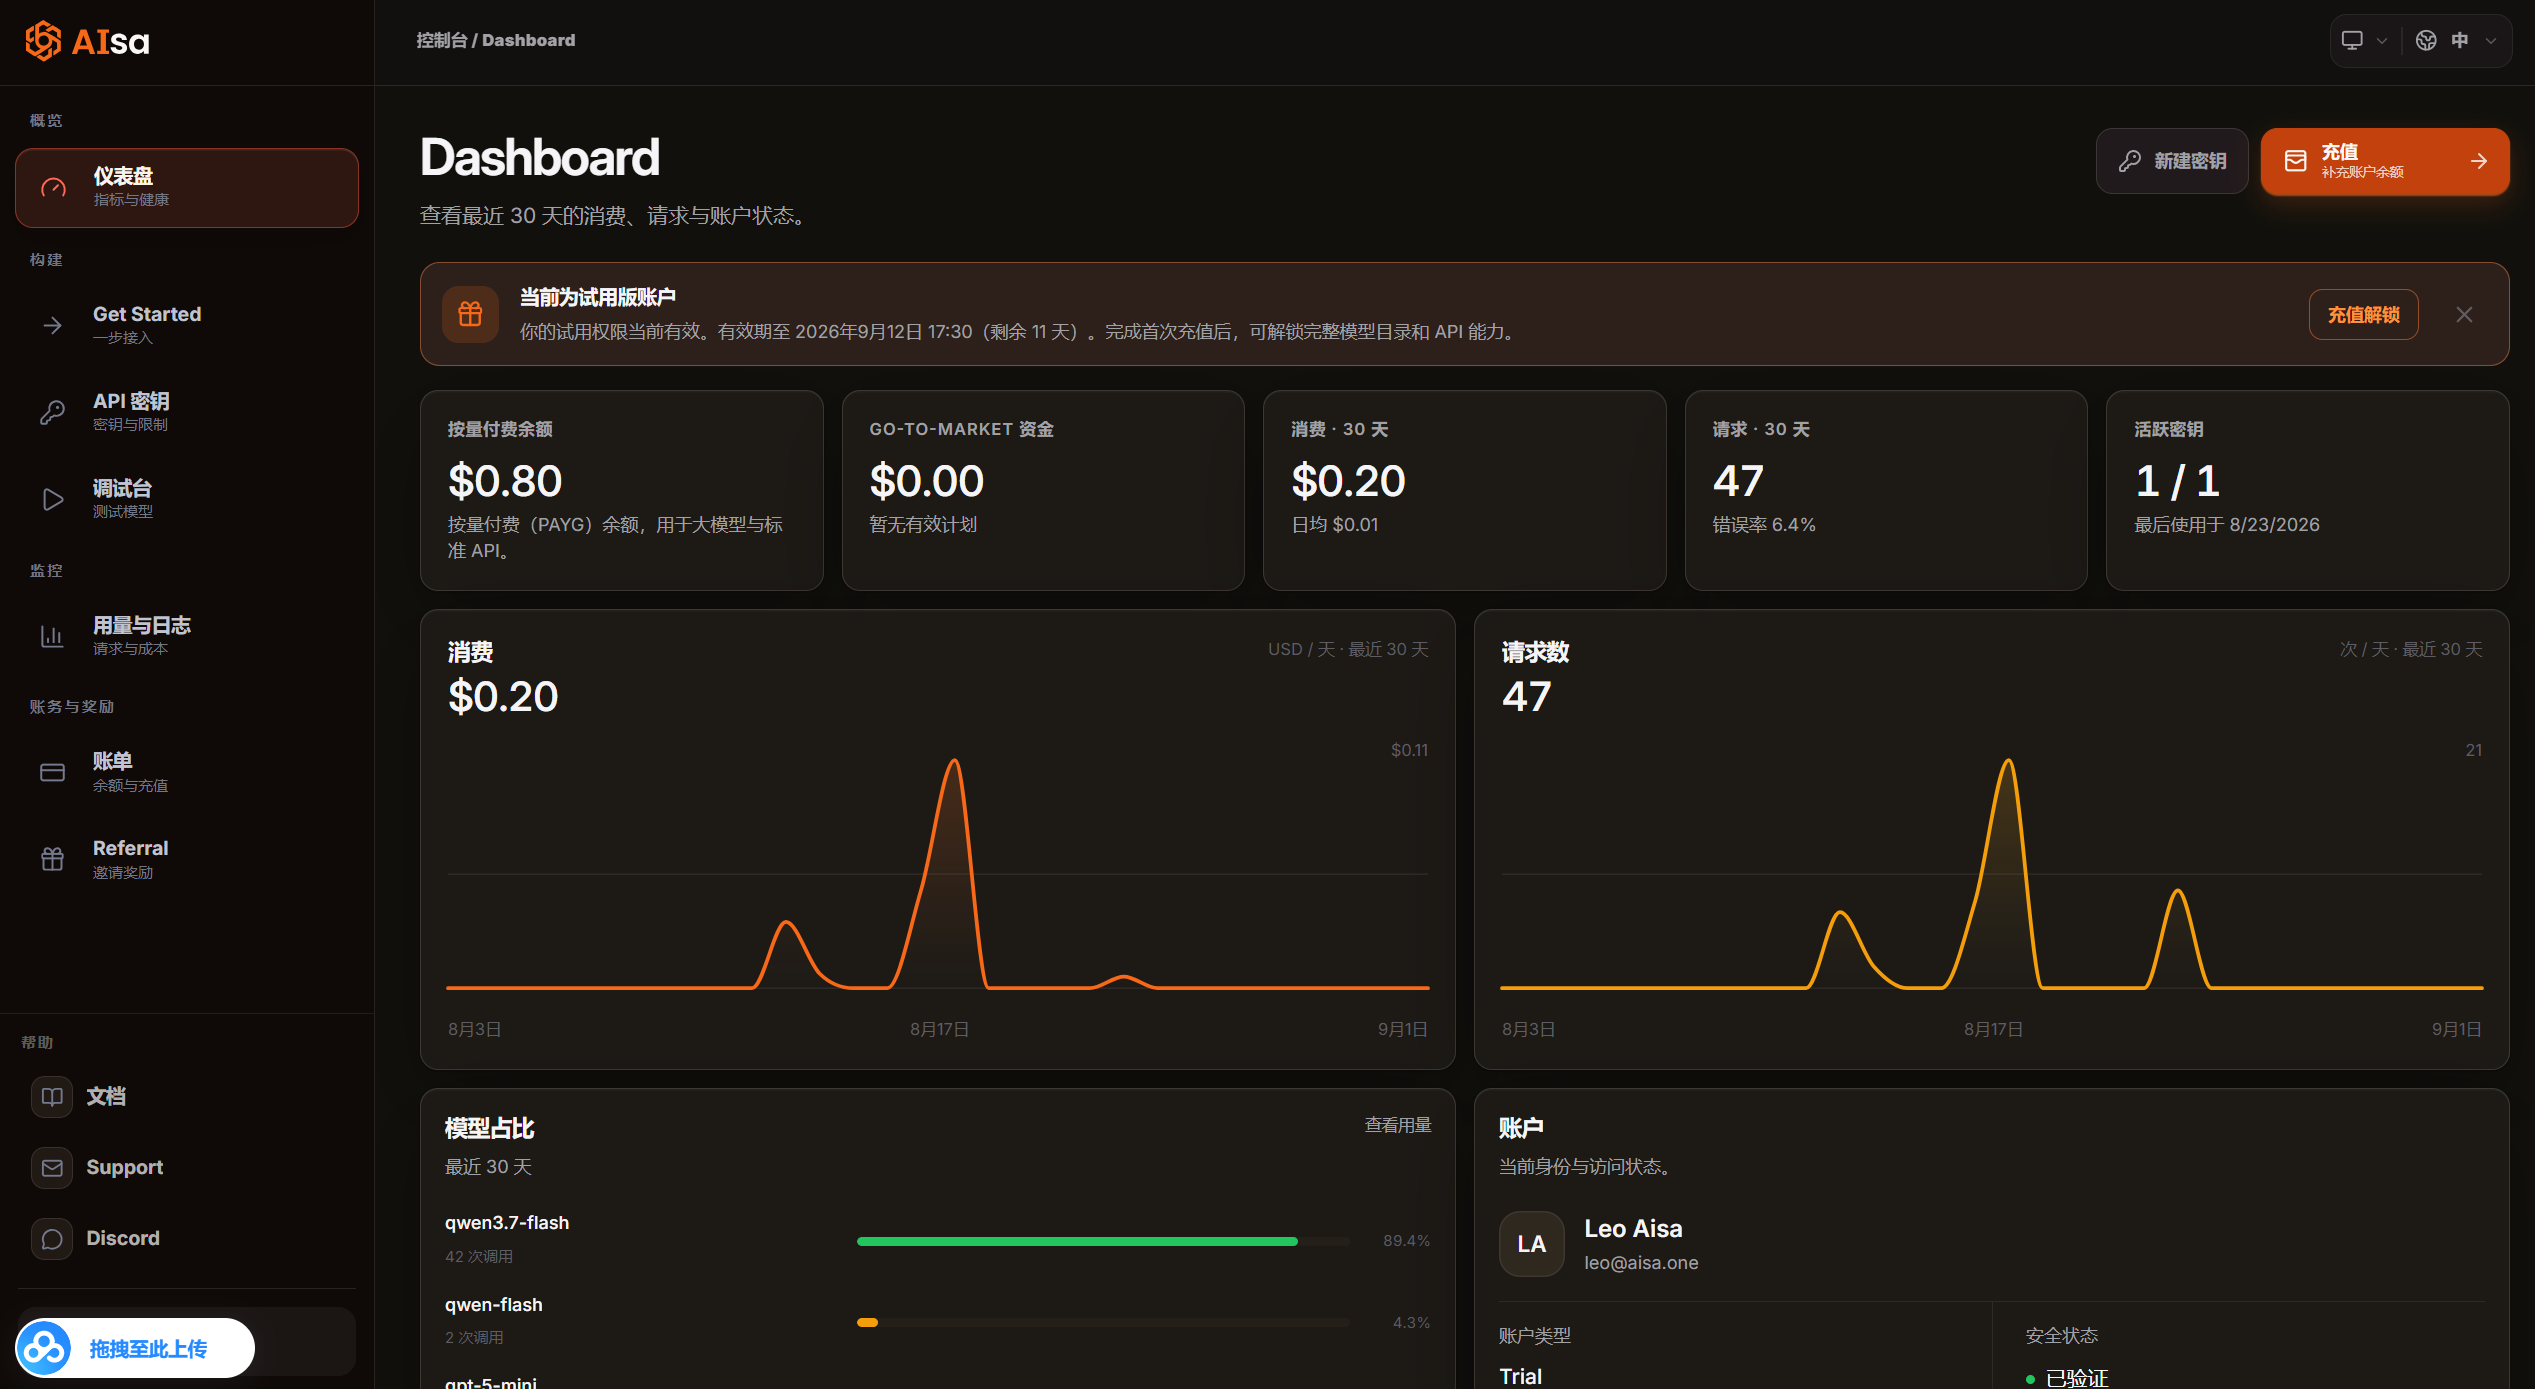This screenshot has width=2535, height=1389.
Task: Open the 调试台 playground page
Action: 187,499
